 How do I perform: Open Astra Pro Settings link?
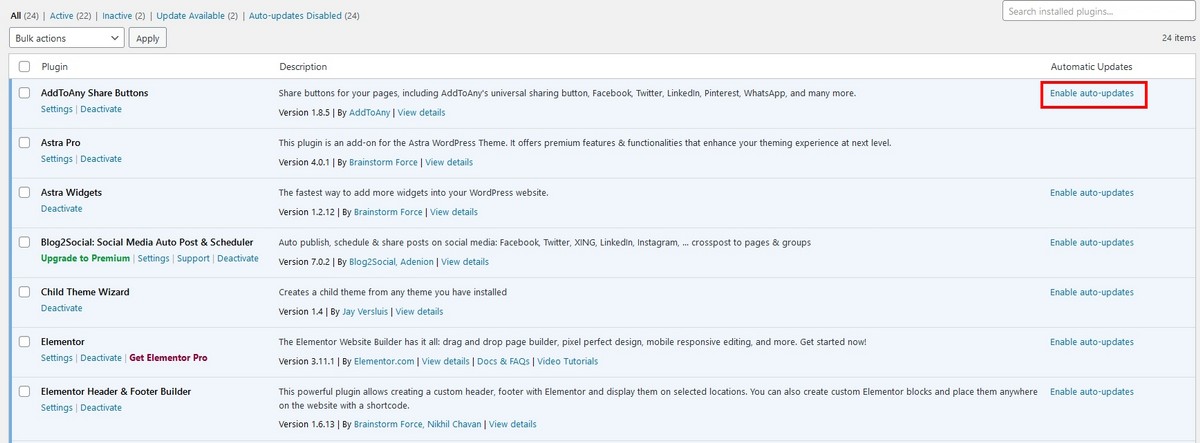(x=57, y=159)
